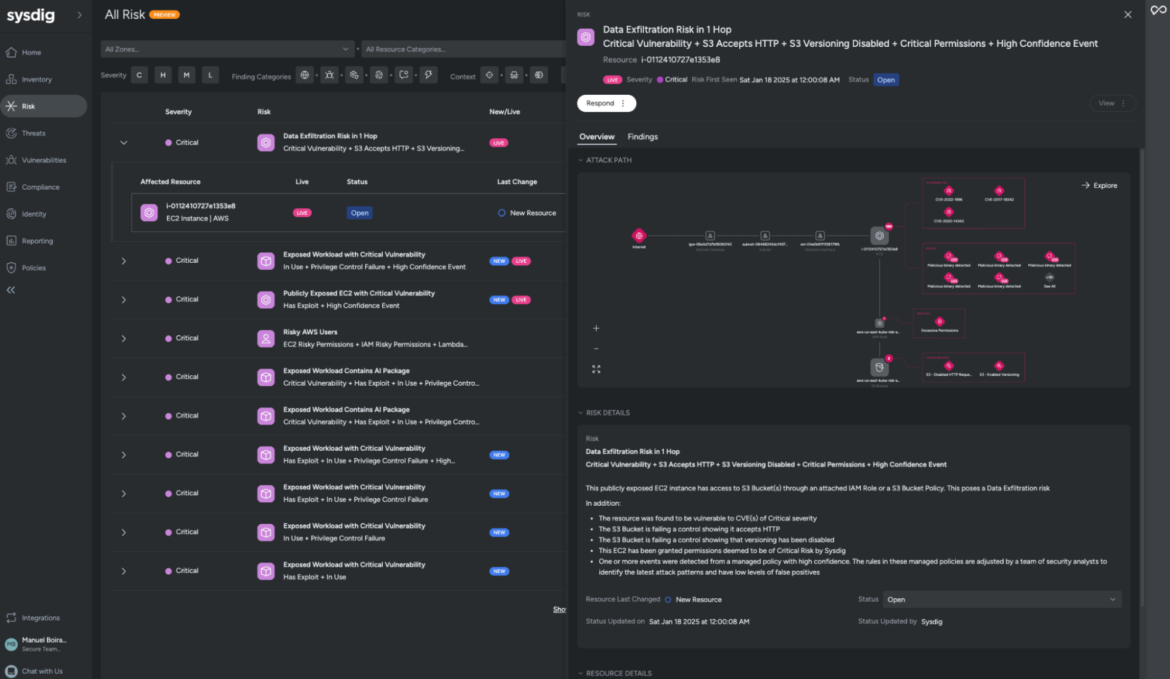Toggle the lightning-bolt finding category filter
The height and width of the screenshot is (679, 1170).
428,75
